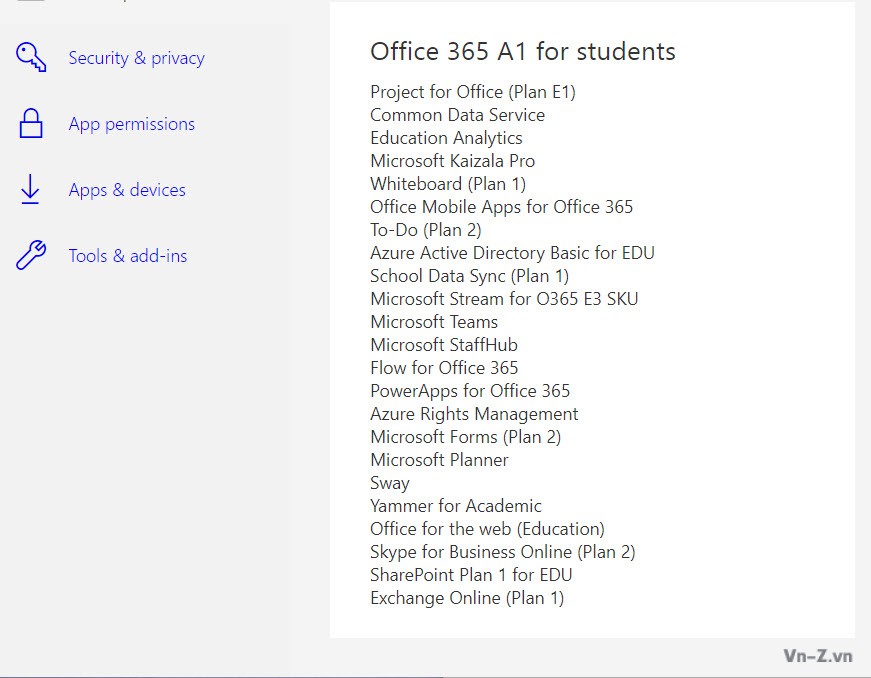Click the Sway list entry

coord(390,483)
